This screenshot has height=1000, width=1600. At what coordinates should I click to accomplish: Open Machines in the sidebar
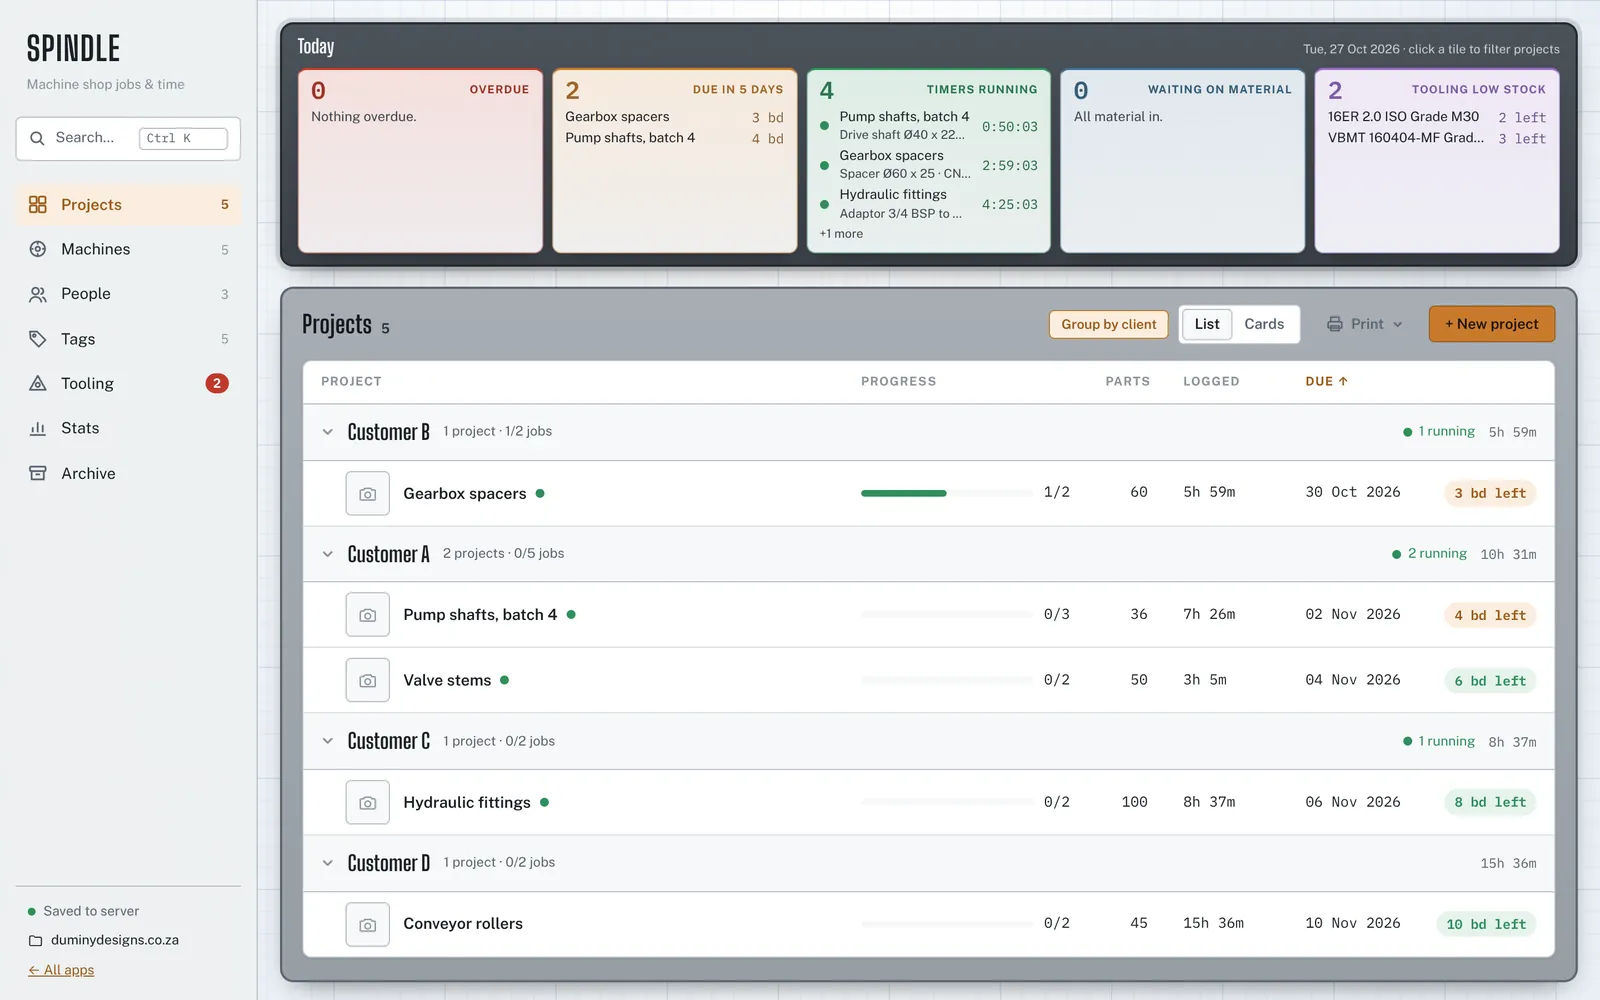pyautogui.click(x=128, y=249)
